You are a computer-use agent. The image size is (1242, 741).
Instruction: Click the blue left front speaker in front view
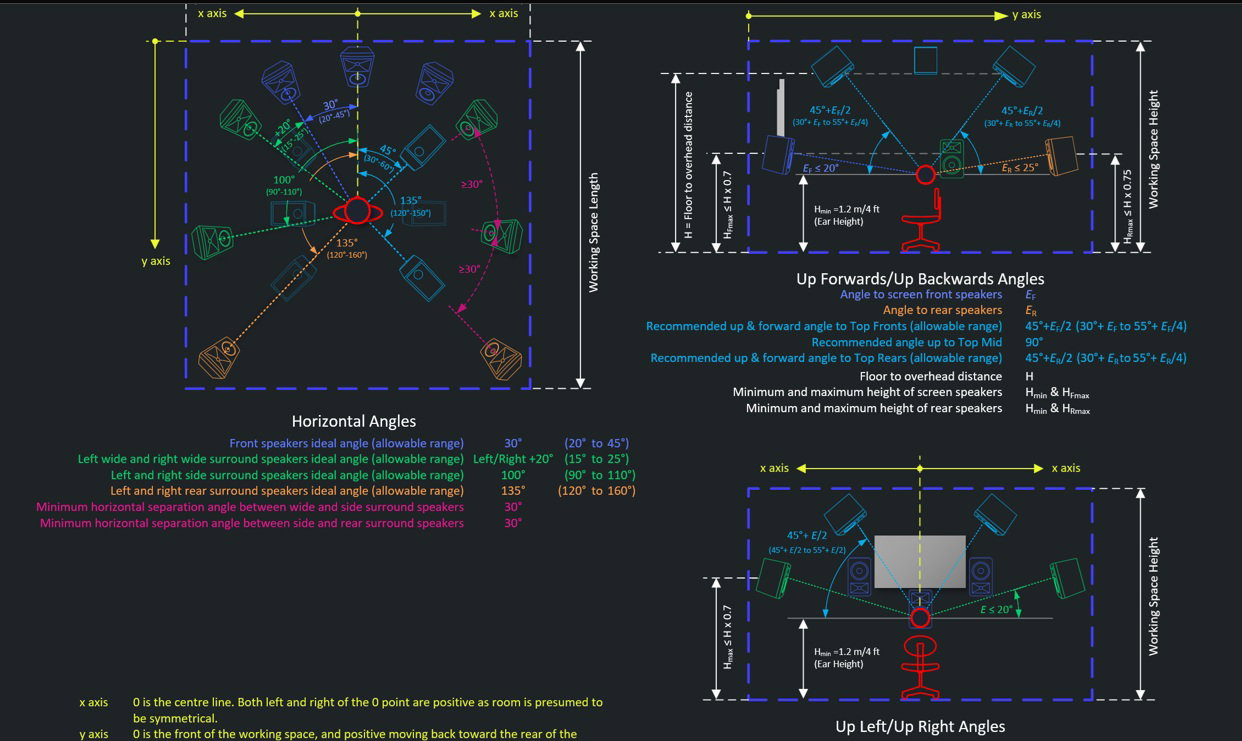tap(860, 579)
